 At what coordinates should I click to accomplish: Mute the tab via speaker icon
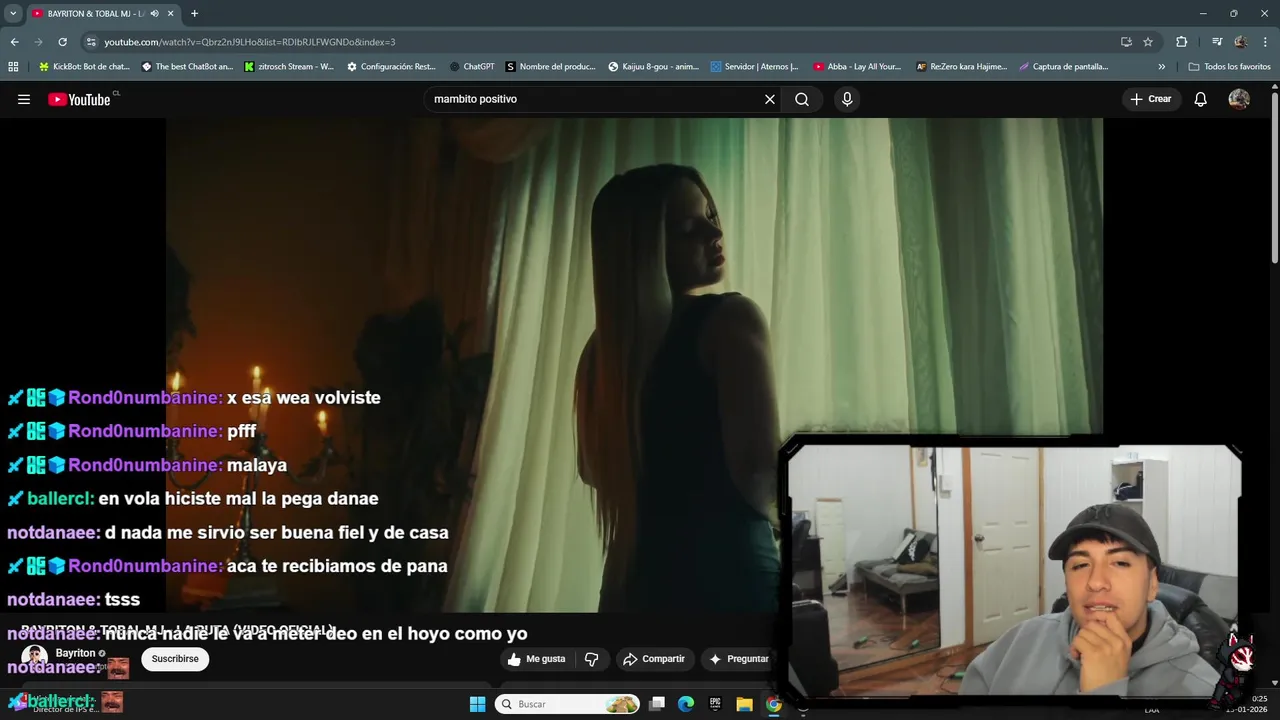tap(154, 14)
